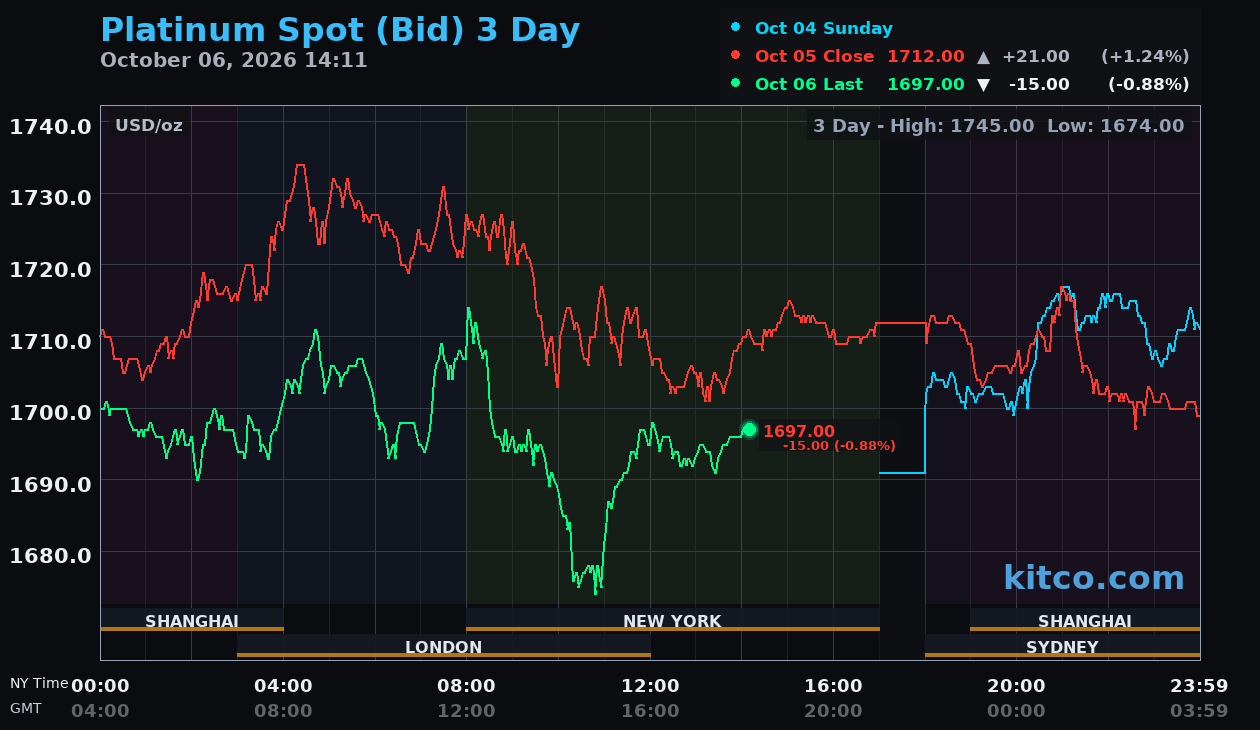Click the Platinum Spot (Bid) 3 Day title
The width and height of the screenshot is (1260, 730).
point(340,30)
